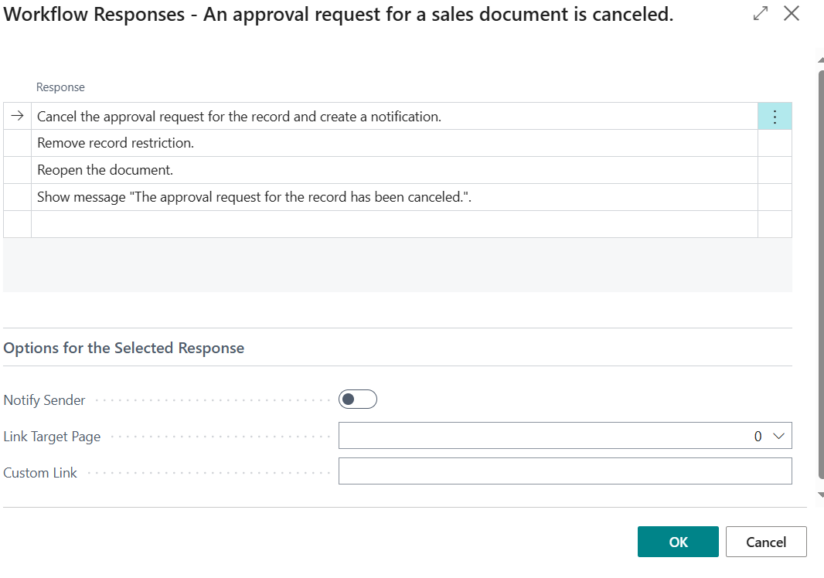Dismiss the dialog using Cancel
This screenshot has height=578, width=824.
pos(766,541)
